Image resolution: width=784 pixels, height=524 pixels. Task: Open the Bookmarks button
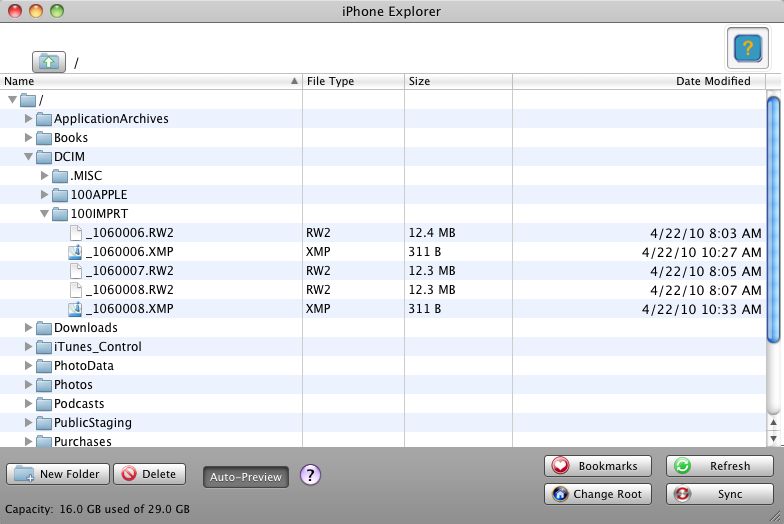coord(598,466)
